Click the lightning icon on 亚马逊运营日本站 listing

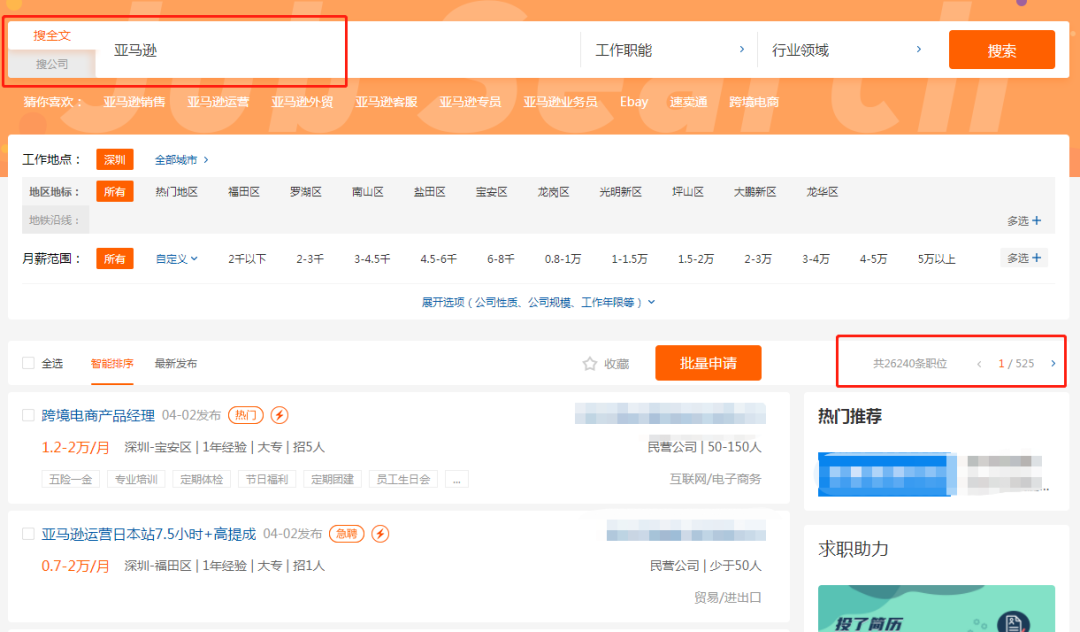pos(380,534)
